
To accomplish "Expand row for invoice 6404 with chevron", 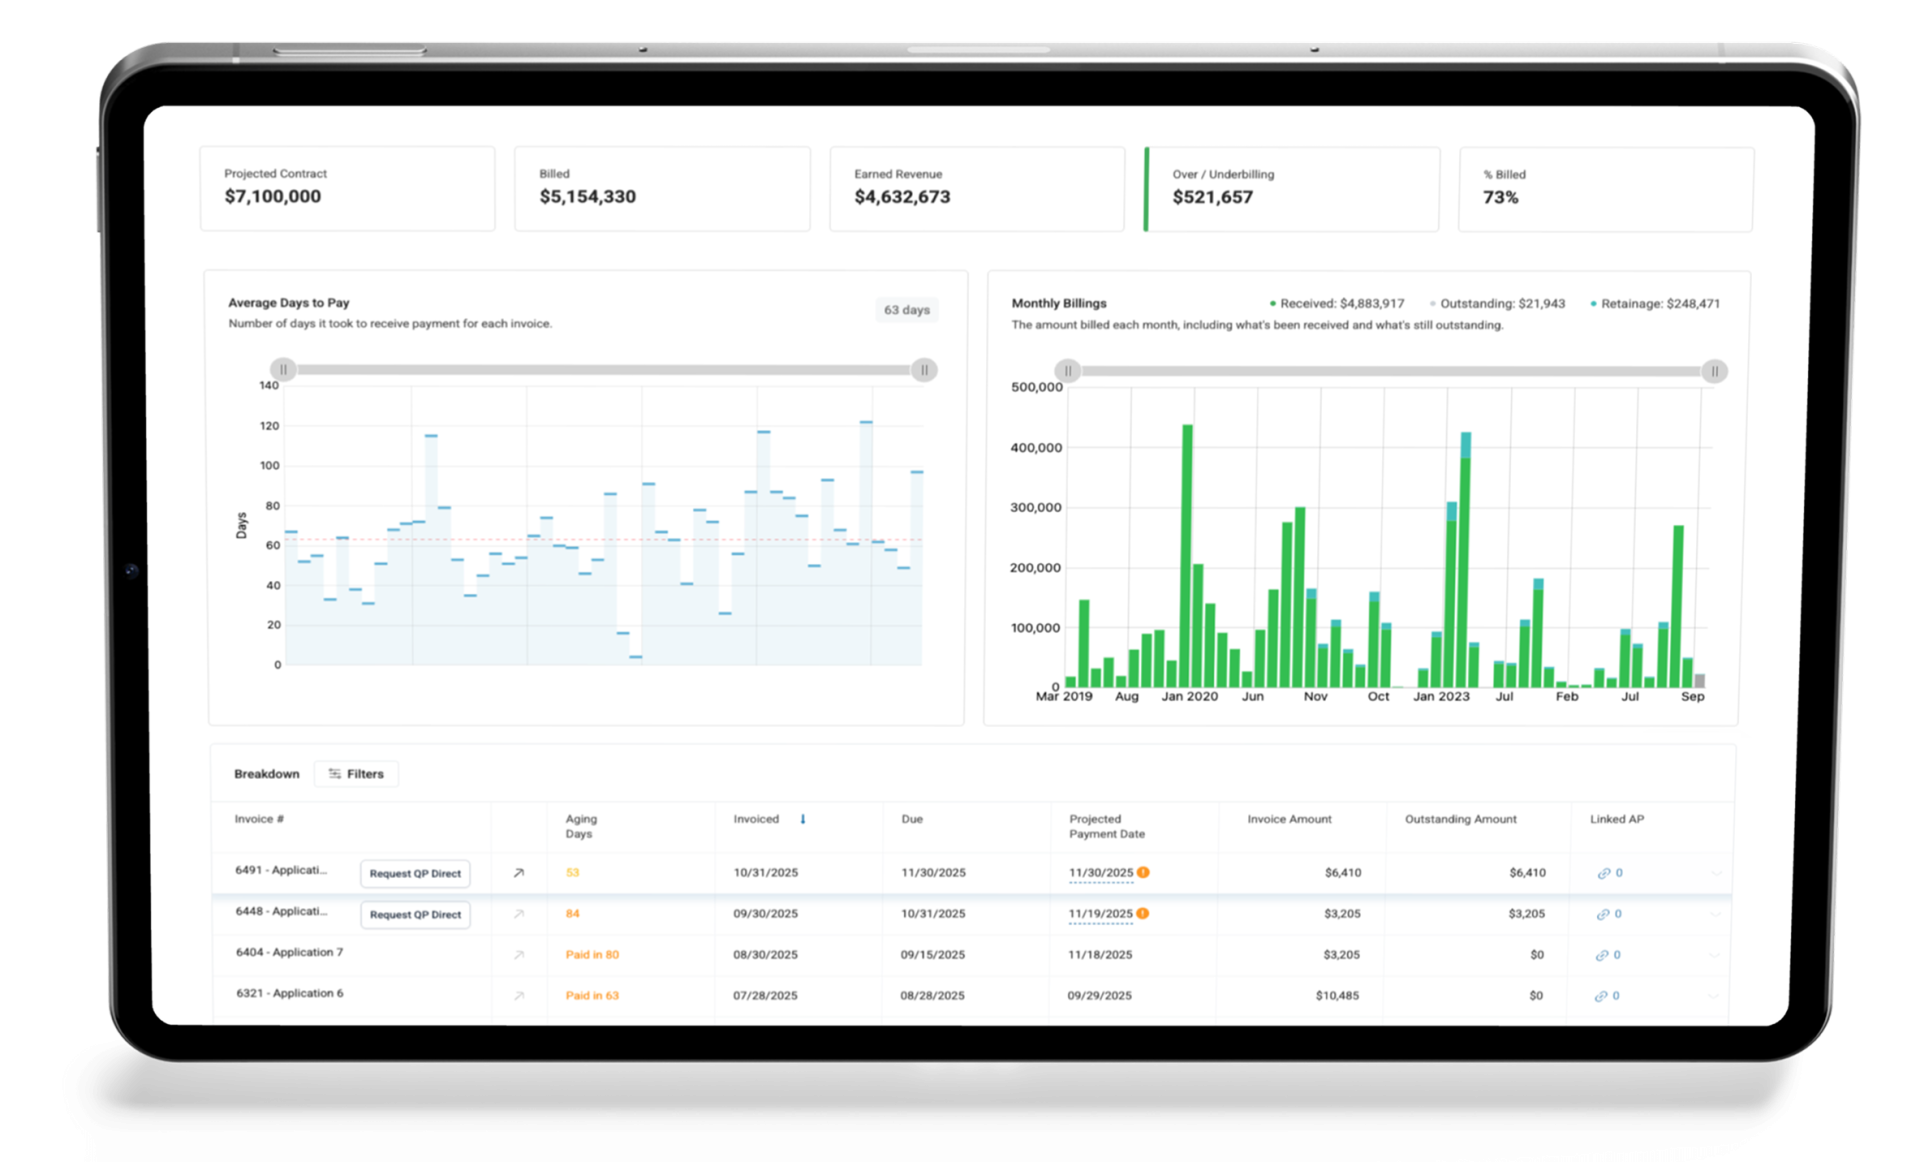I will click(1714, 955).
